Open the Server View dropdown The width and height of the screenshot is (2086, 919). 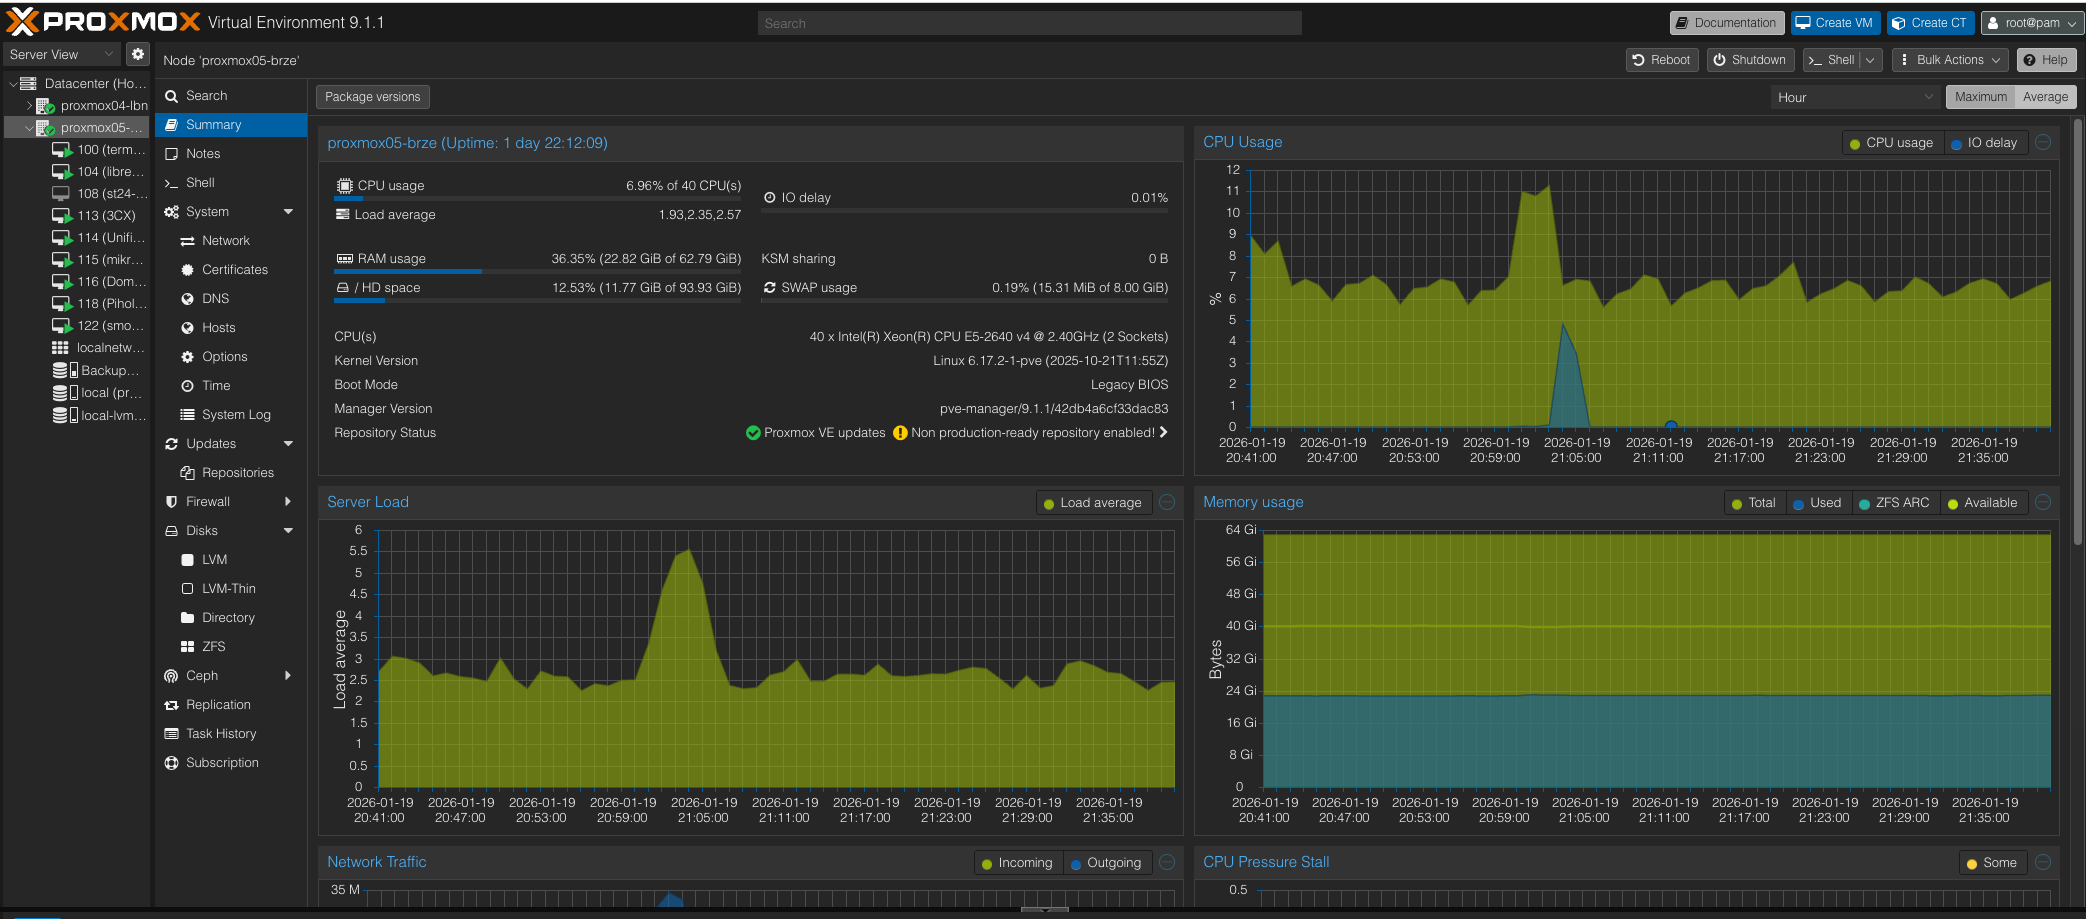[62, 54]
